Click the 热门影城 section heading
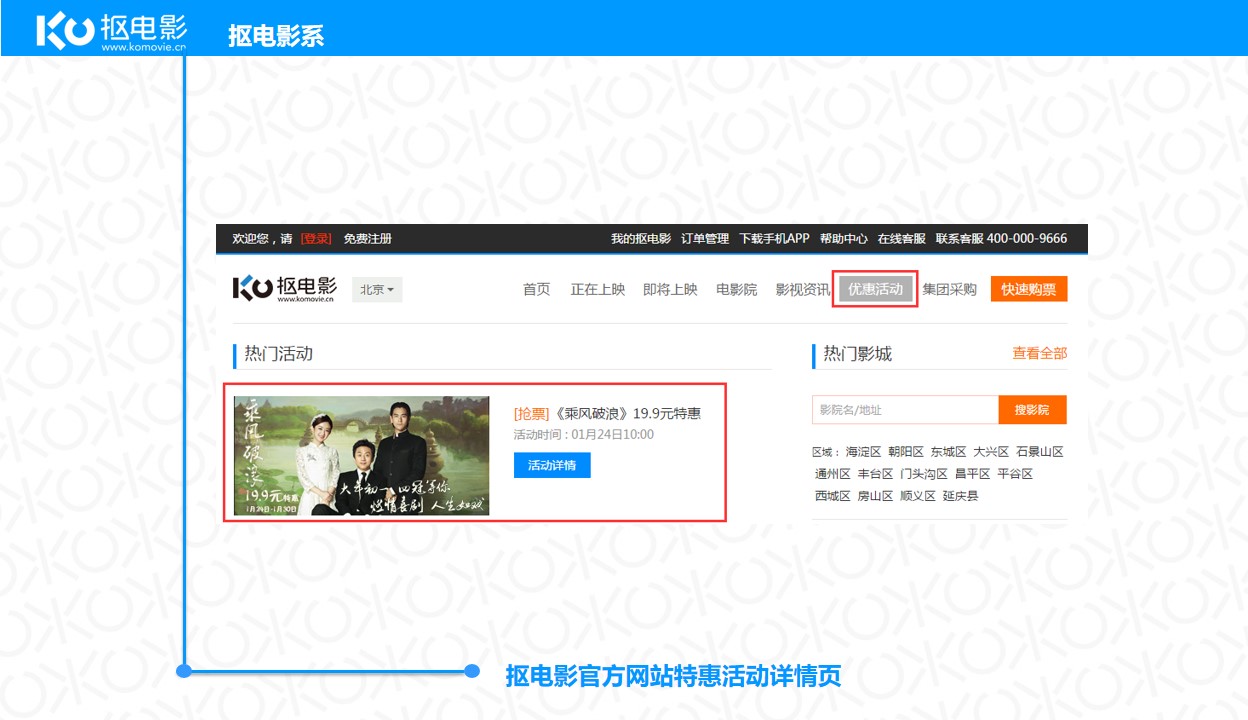Image resolution: width=1248 pixels, height=720 pixels. [x=857, y=353]
